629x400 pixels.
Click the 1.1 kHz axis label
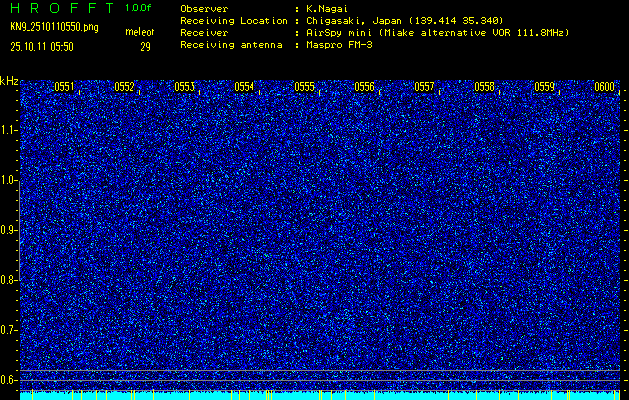coord(10,129)
